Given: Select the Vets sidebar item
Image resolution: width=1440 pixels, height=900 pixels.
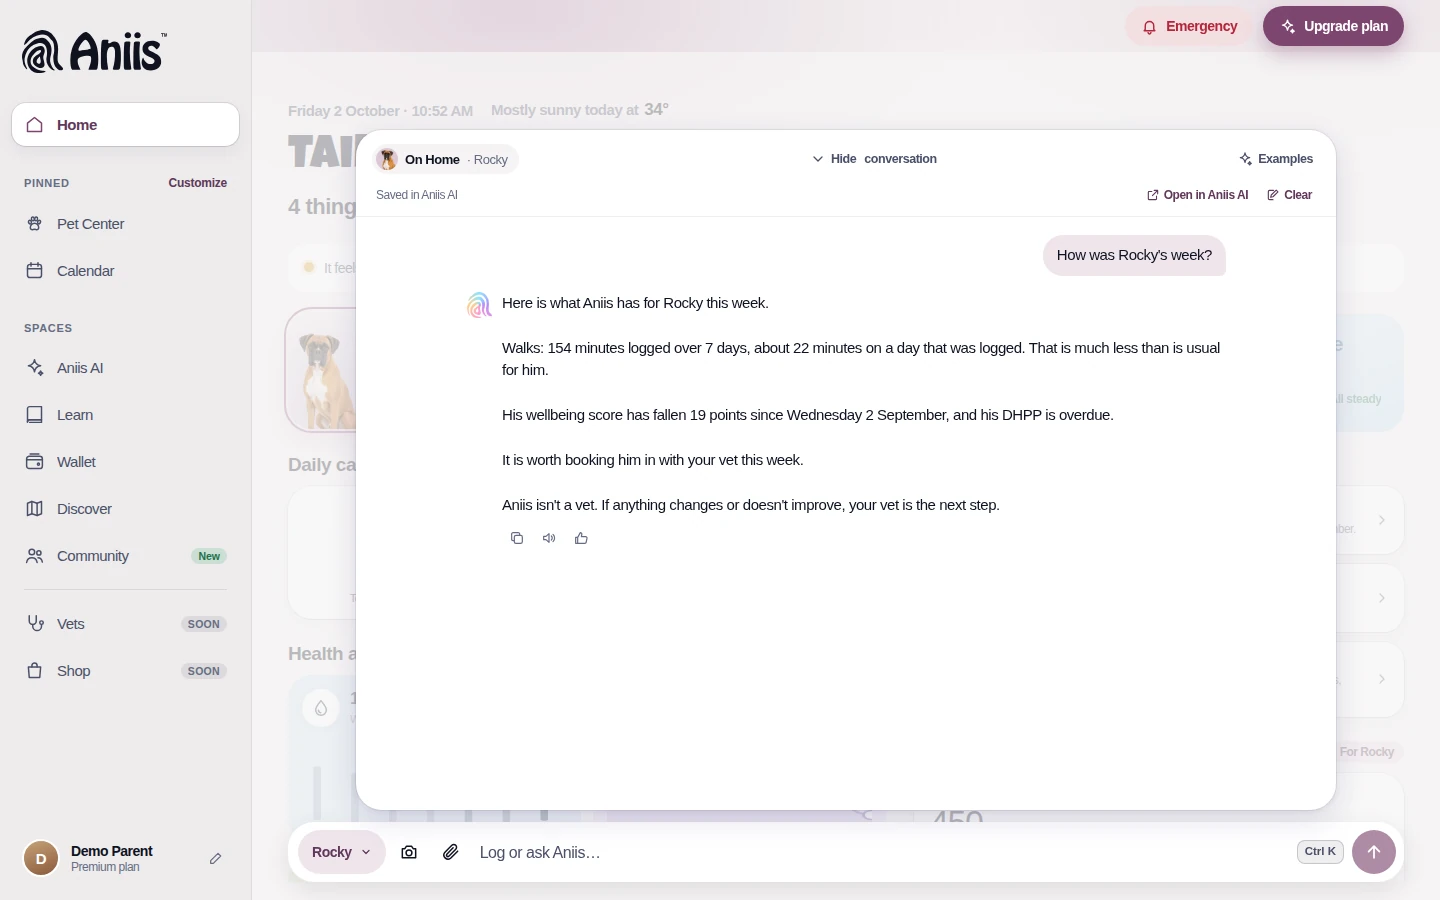Looking at the screenshot, I should [126, 624].
